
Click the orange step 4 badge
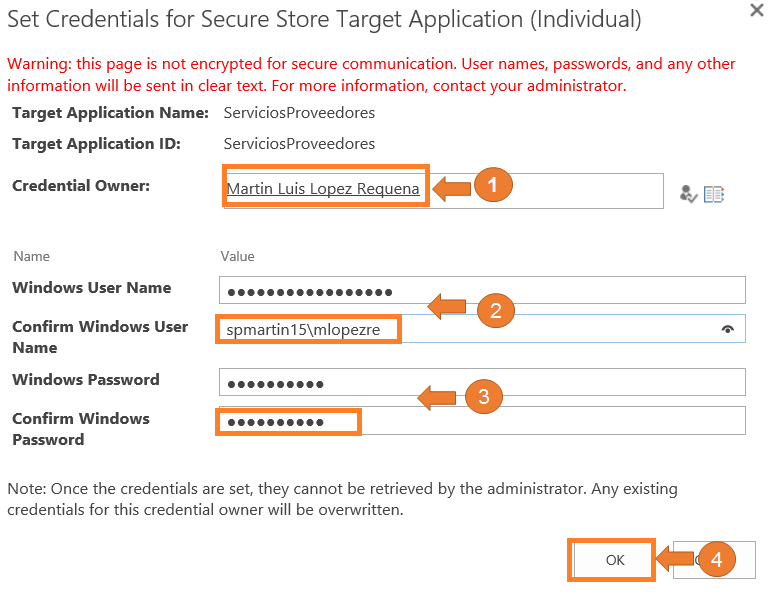(x=716, y=560)
